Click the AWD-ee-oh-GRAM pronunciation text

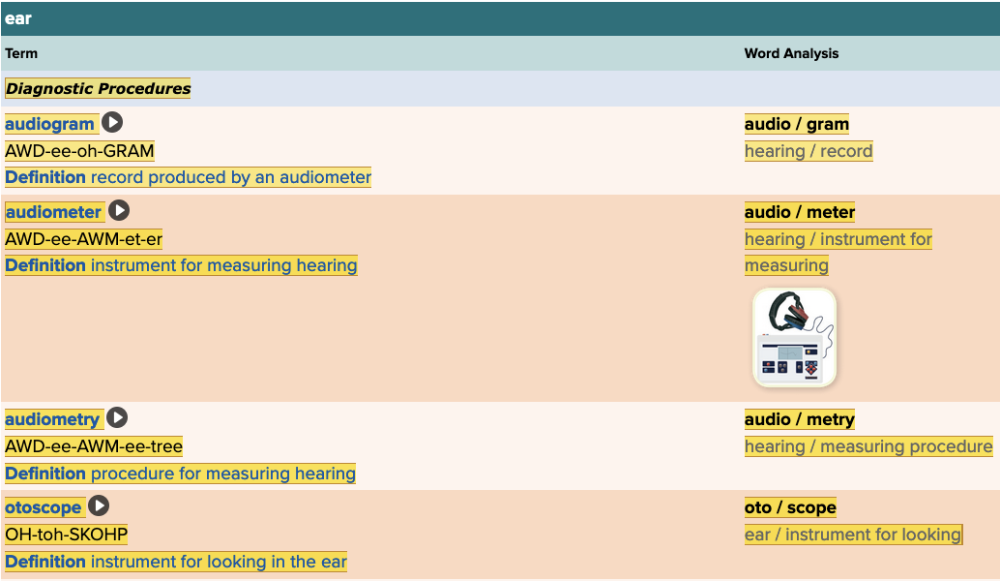coord(80,151)
